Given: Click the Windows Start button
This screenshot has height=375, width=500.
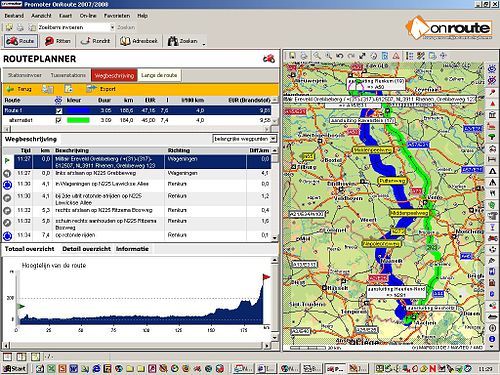Looking at the screenshot, I should pos(15,368).
